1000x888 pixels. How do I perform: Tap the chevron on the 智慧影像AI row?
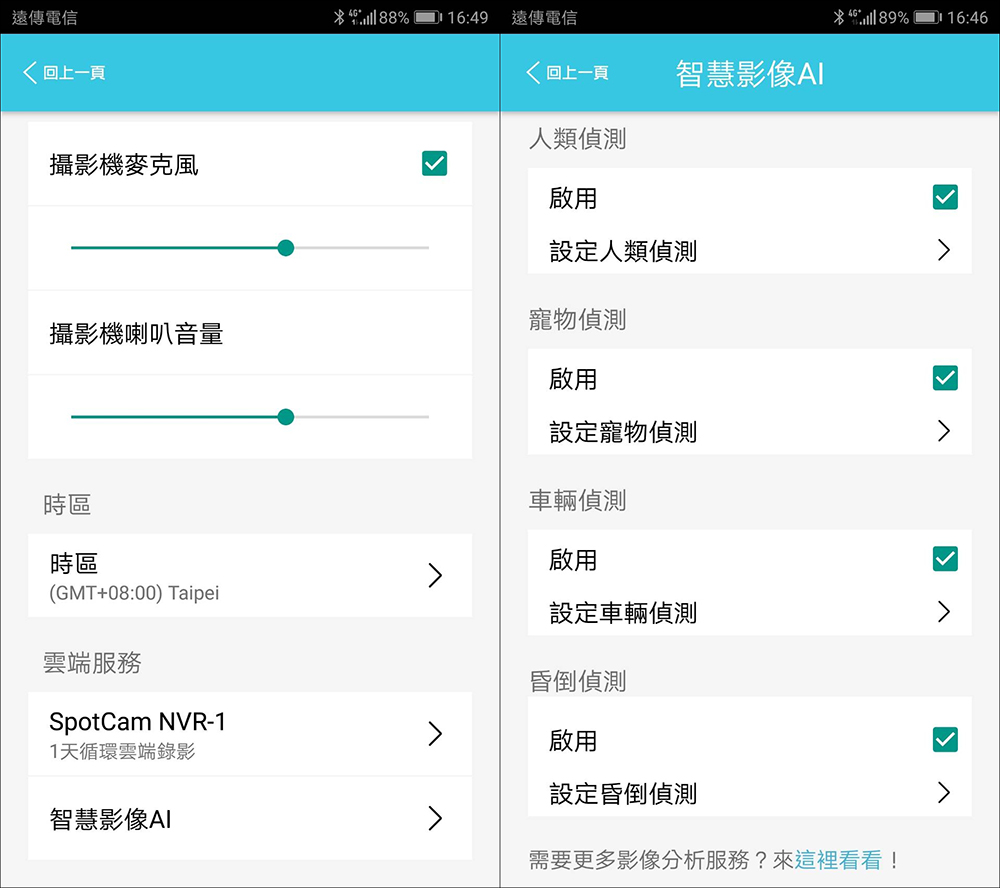(435, 818)
